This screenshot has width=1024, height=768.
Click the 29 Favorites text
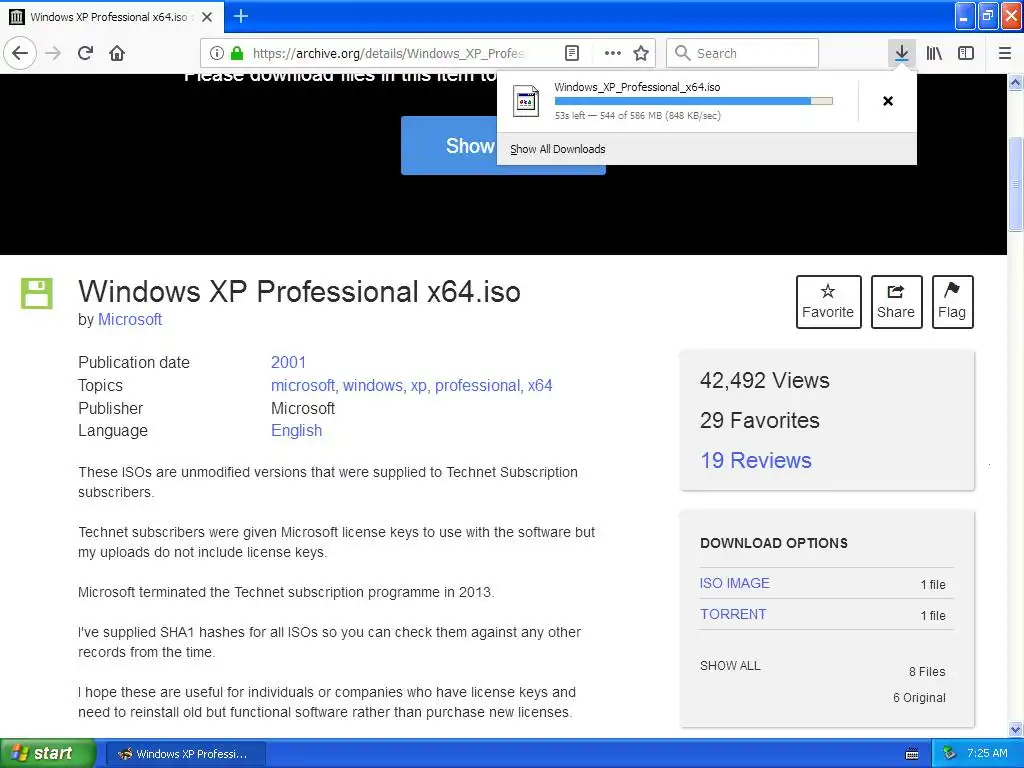pyautogui.click(x=760, y=421)
